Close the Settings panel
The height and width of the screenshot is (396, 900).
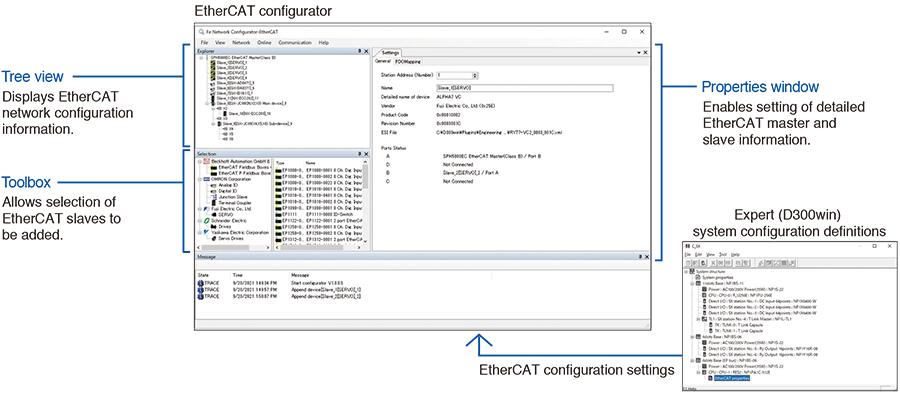(646, 52)
